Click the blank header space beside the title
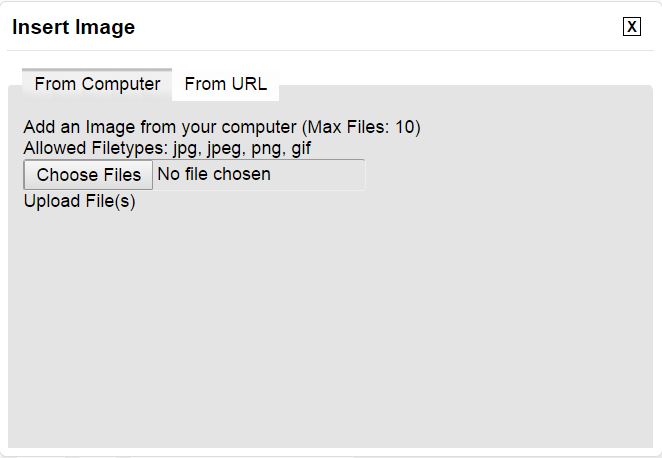Image resolution: width=662 pixels, height=458 pixels. (380, 27)
